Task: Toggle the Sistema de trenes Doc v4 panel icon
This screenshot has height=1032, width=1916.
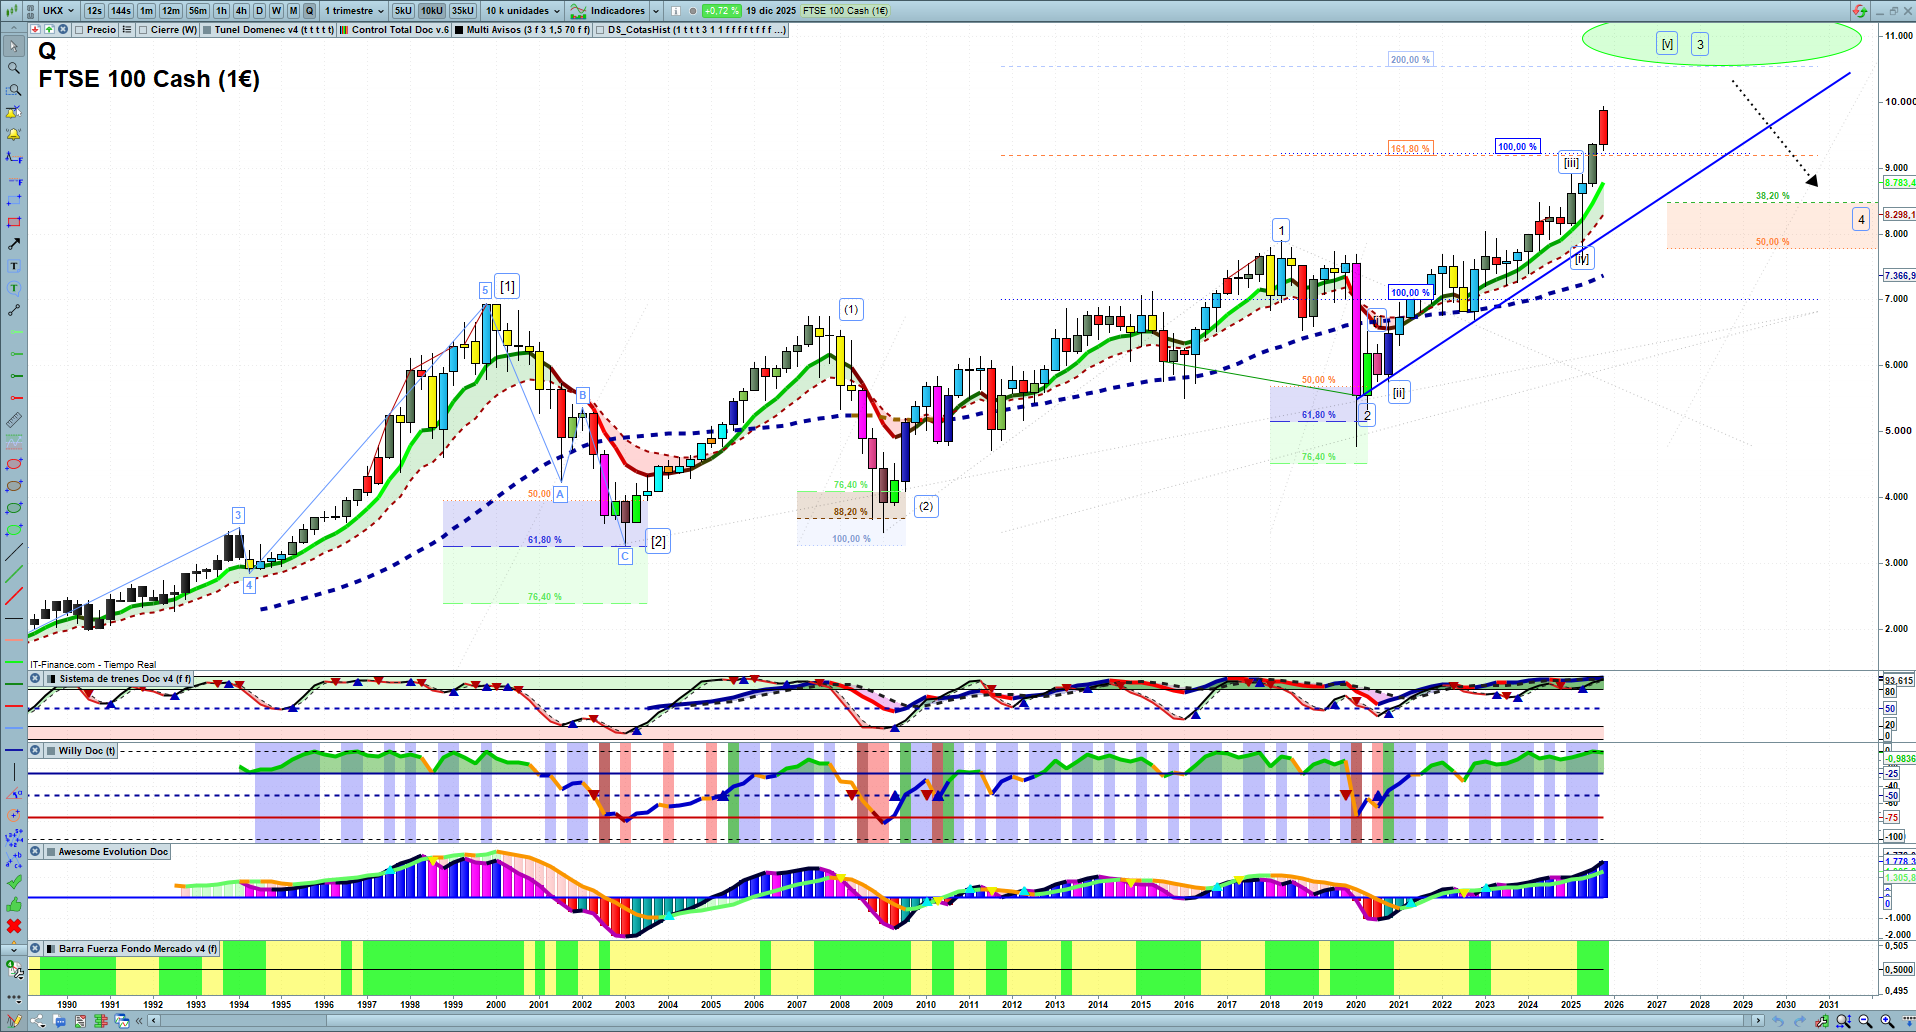Action: 51,679
